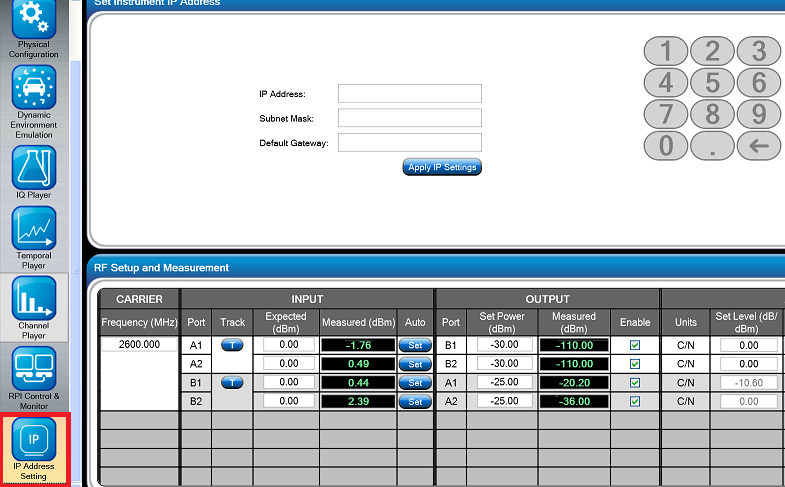785x487 pixels.
Task: Open Physical Configuration panel
Action: [x=33, y=20]
